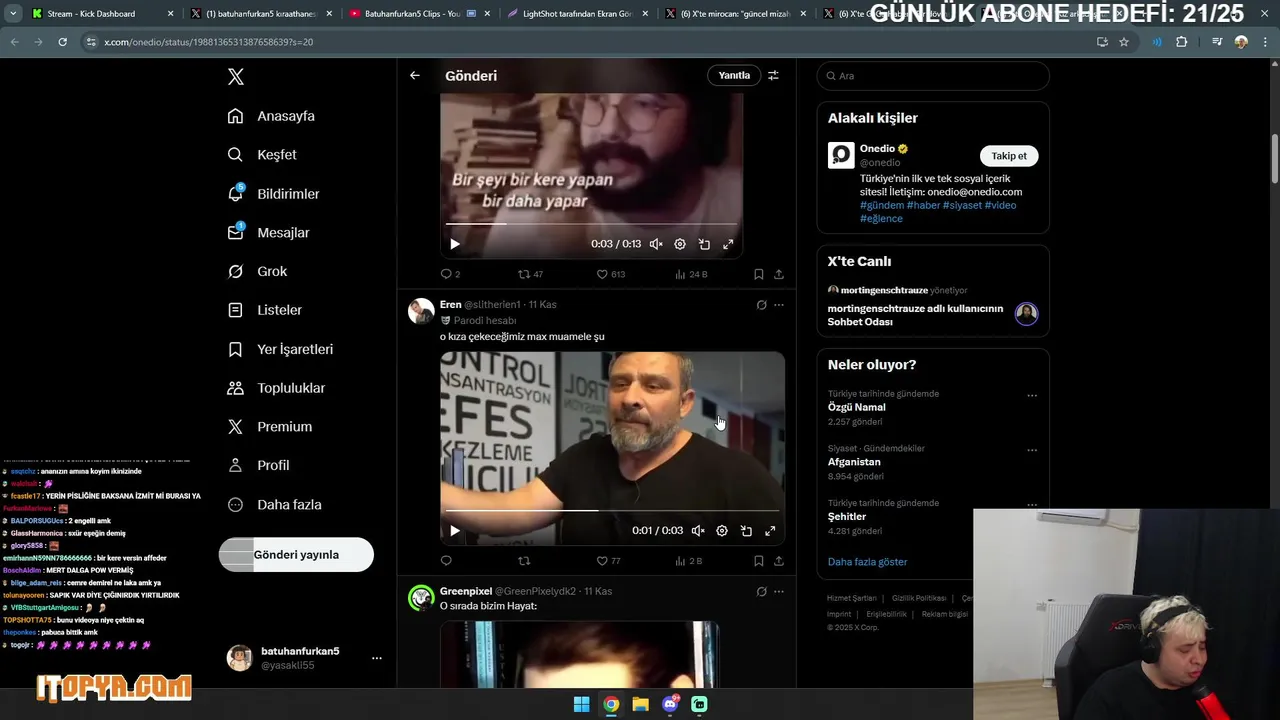This screenshot has height=720, width=1280.
Task: Open the Afganistan trend
Action: pos(854,462)
